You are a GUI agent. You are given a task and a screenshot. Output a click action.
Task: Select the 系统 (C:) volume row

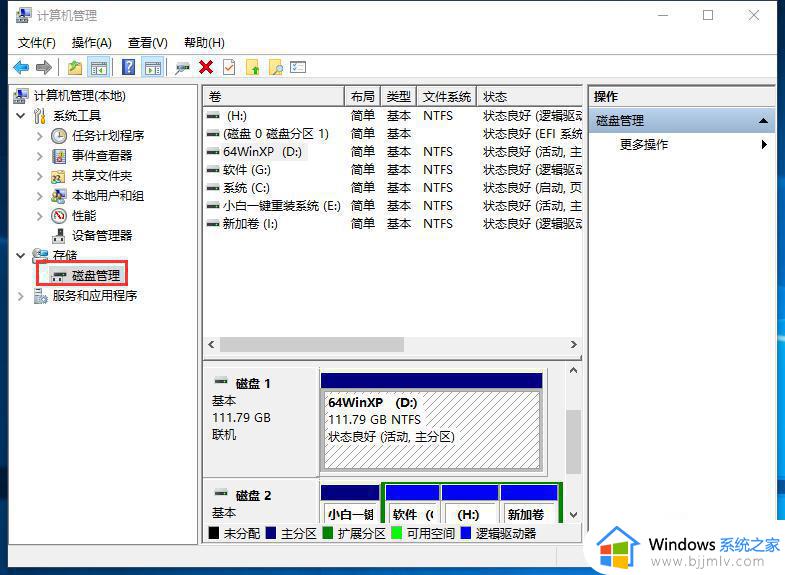(x=393, y=188)
